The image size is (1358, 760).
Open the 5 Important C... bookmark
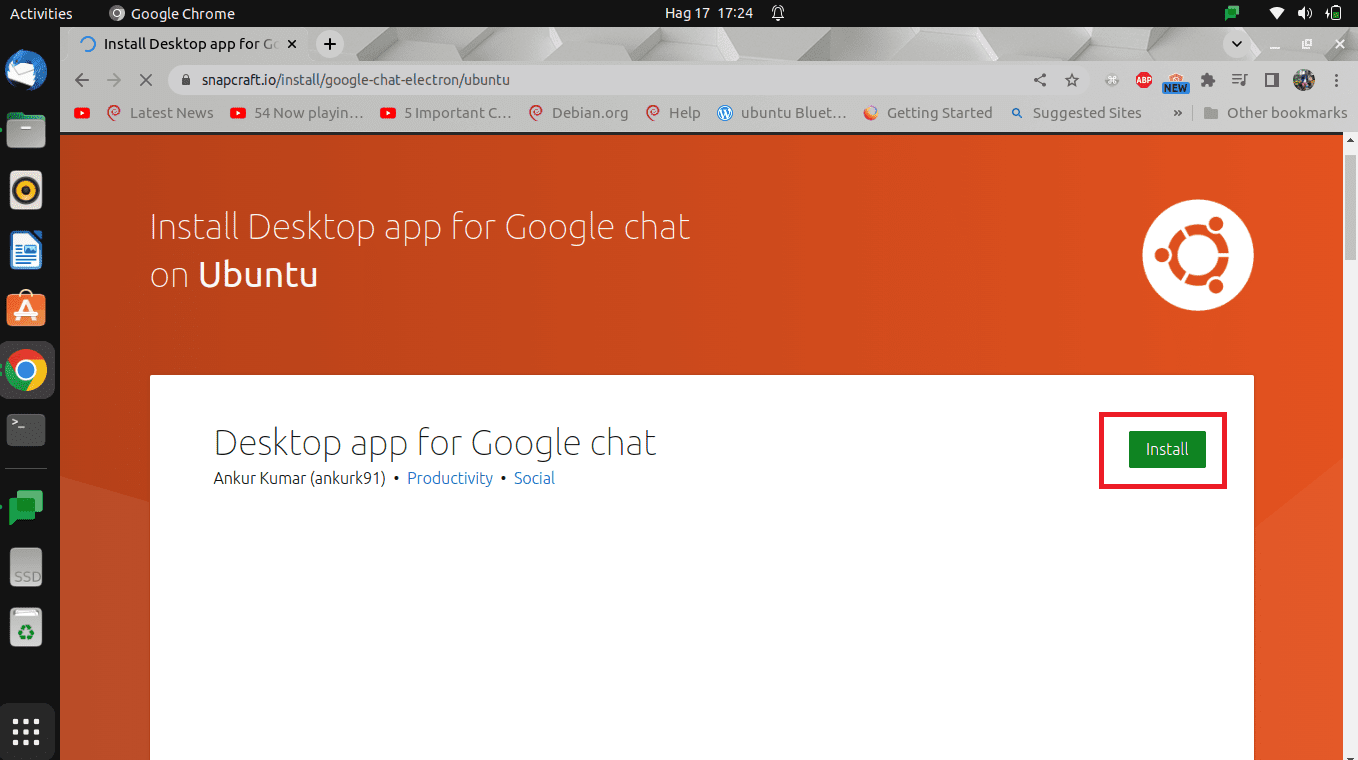coord(446,113)
